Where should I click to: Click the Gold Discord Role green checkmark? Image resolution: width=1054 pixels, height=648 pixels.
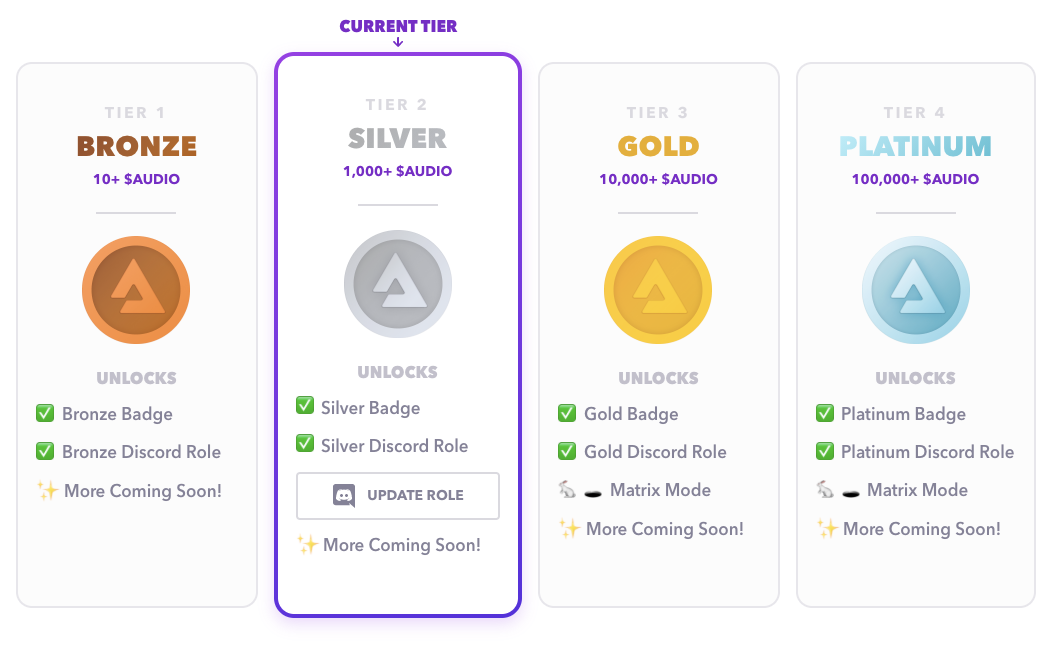point(567,450)
